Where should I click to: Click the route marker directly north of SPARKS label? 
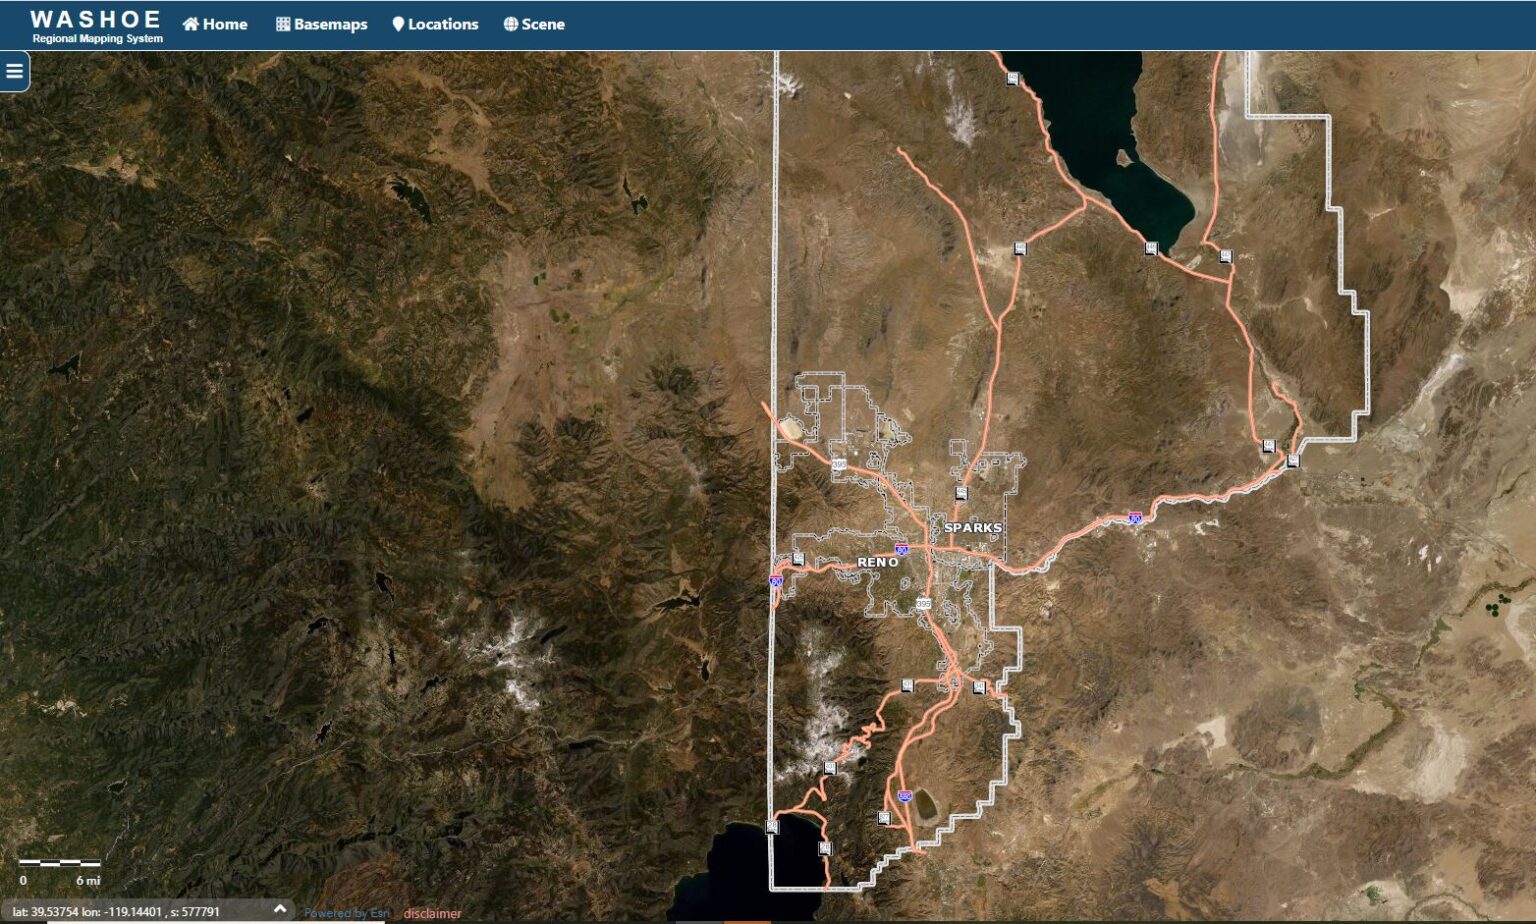(x=961, y=493)
